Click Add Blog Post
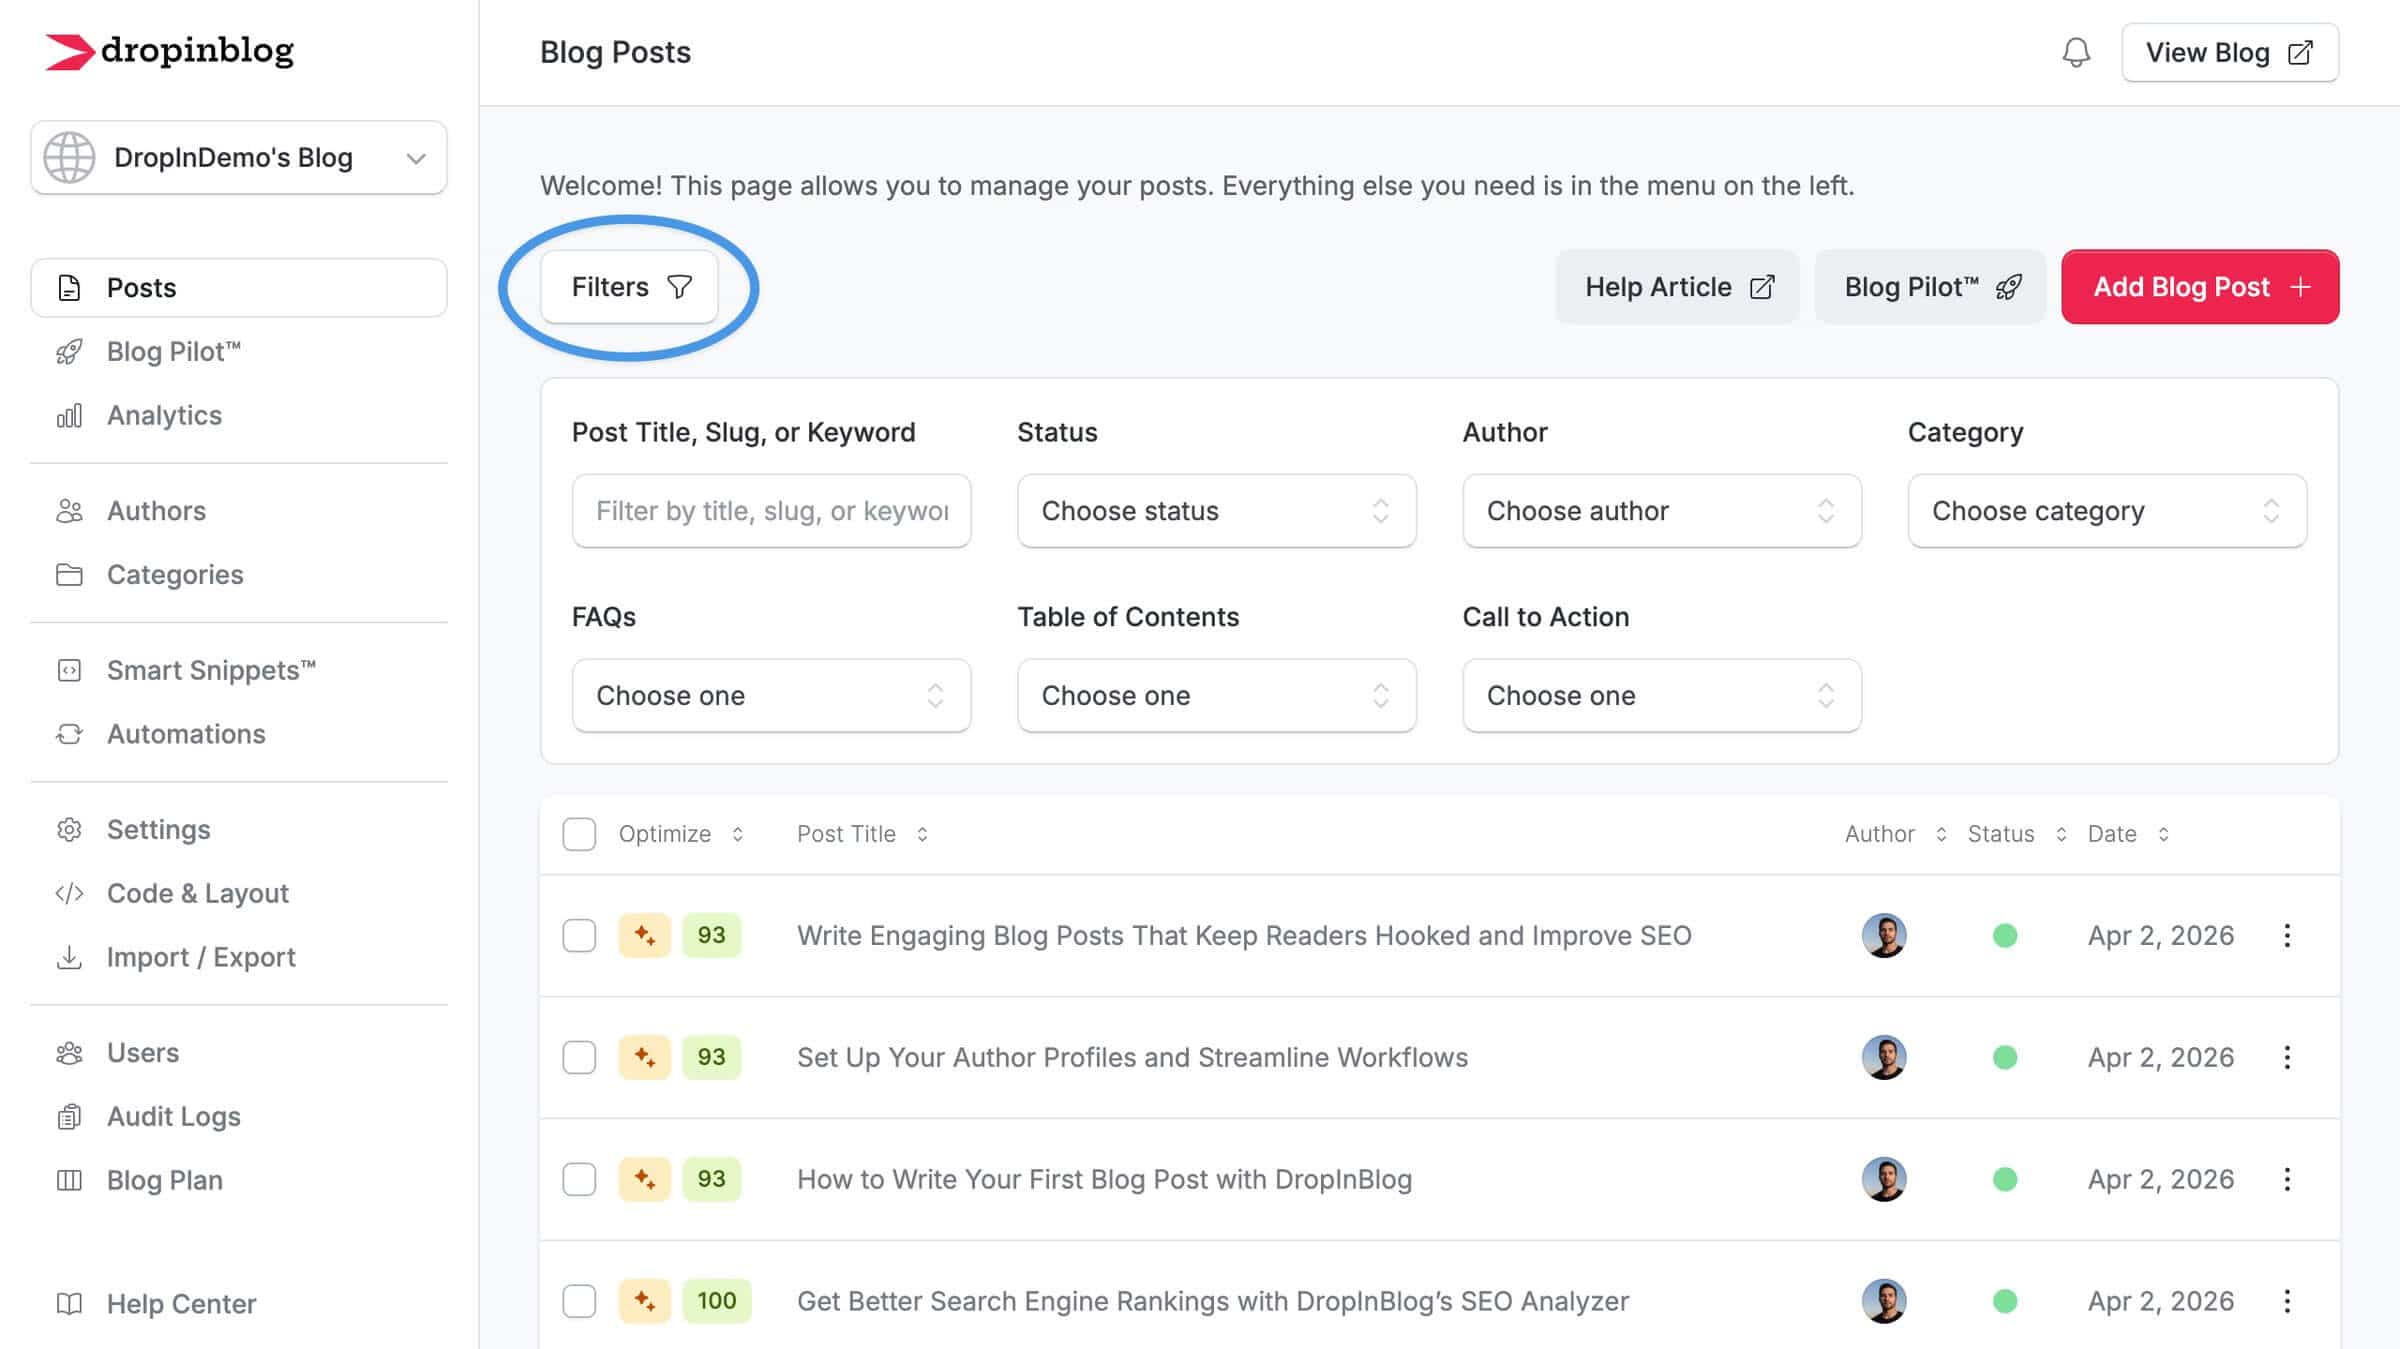The image size is (2400, 1349). [2200, 287]
